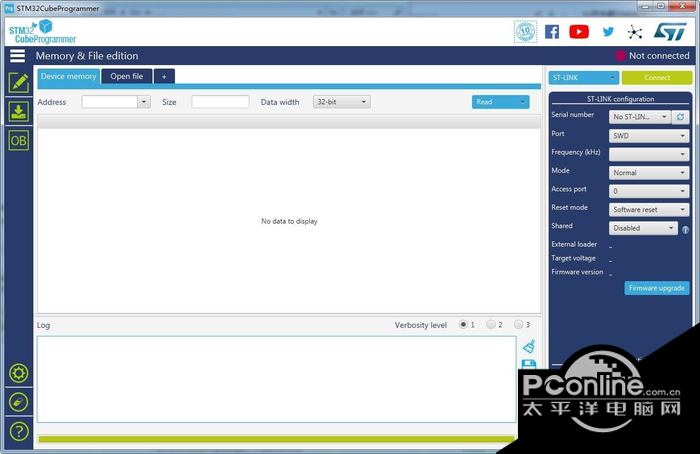Open the Reset mode Software reset dropdown
The height and width of the screenshot is (454, 700).
649,209
